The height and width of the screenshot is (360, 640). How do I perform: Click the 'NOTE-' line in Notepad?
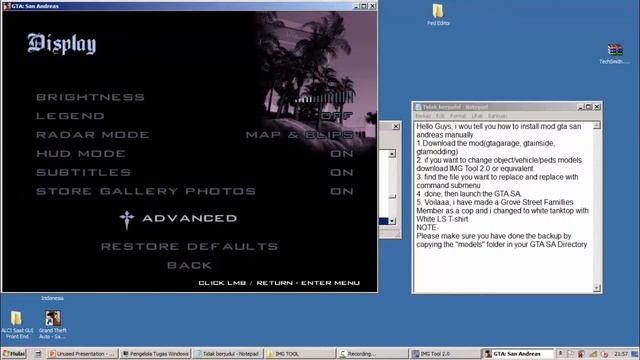pyautogui.click(x=428, y=227)
